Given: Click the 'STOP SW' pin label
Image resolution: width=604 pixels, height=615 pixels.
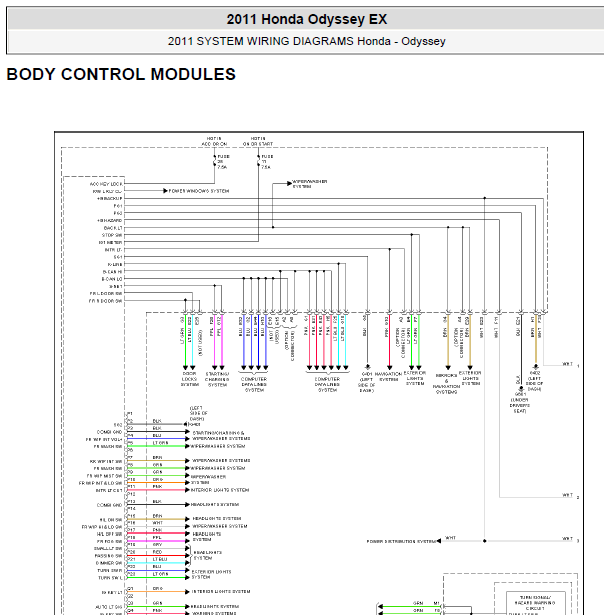Looking at the screenshot, I should (x=112, y=235).
